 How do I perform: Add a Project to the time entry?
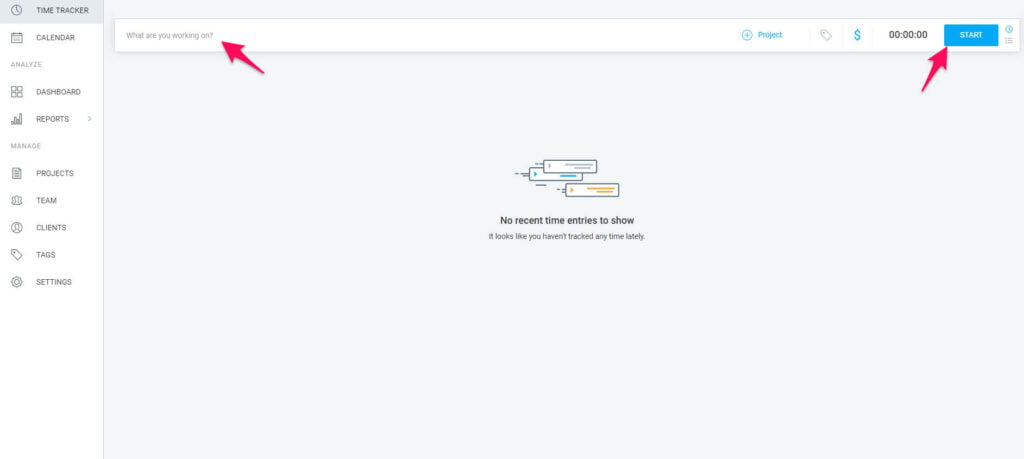[x=761, y=35]
